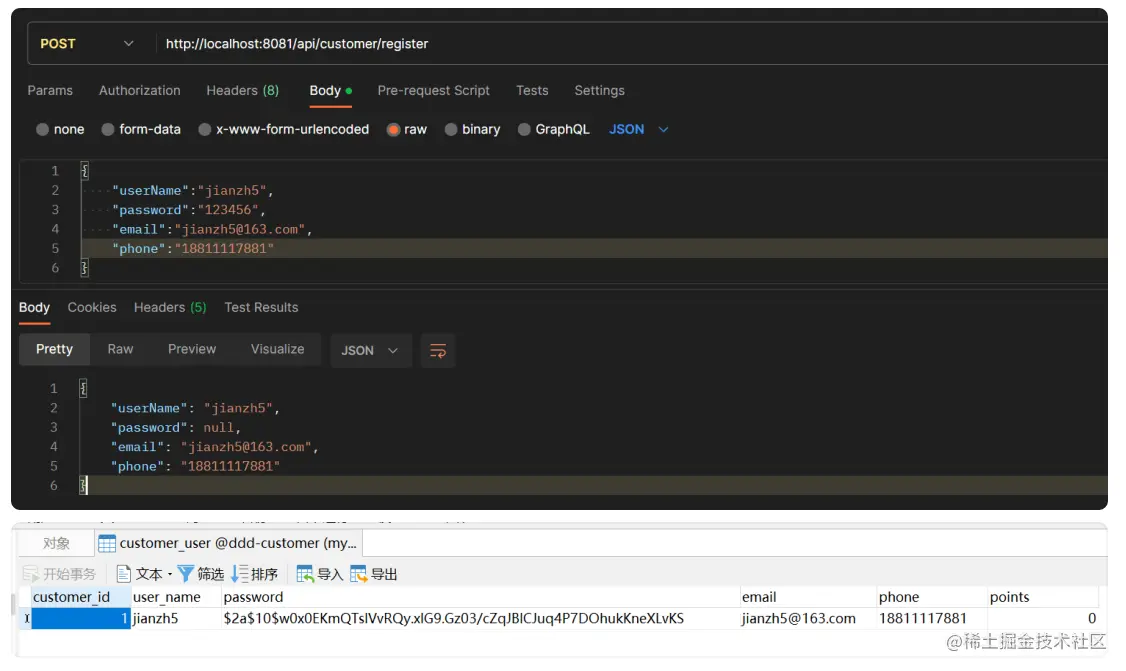The width and height of the screenshot is (1126, 671).
Task: Open the response Cookies tab
Action: [92, 307]
